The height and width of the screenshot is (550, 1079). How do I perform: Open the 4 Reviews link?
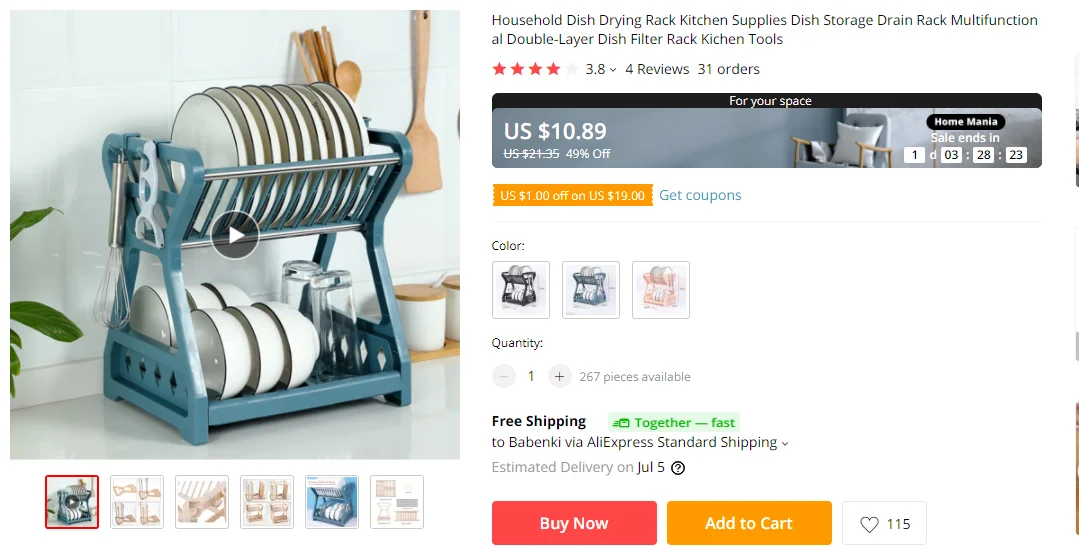pos(657,69)
